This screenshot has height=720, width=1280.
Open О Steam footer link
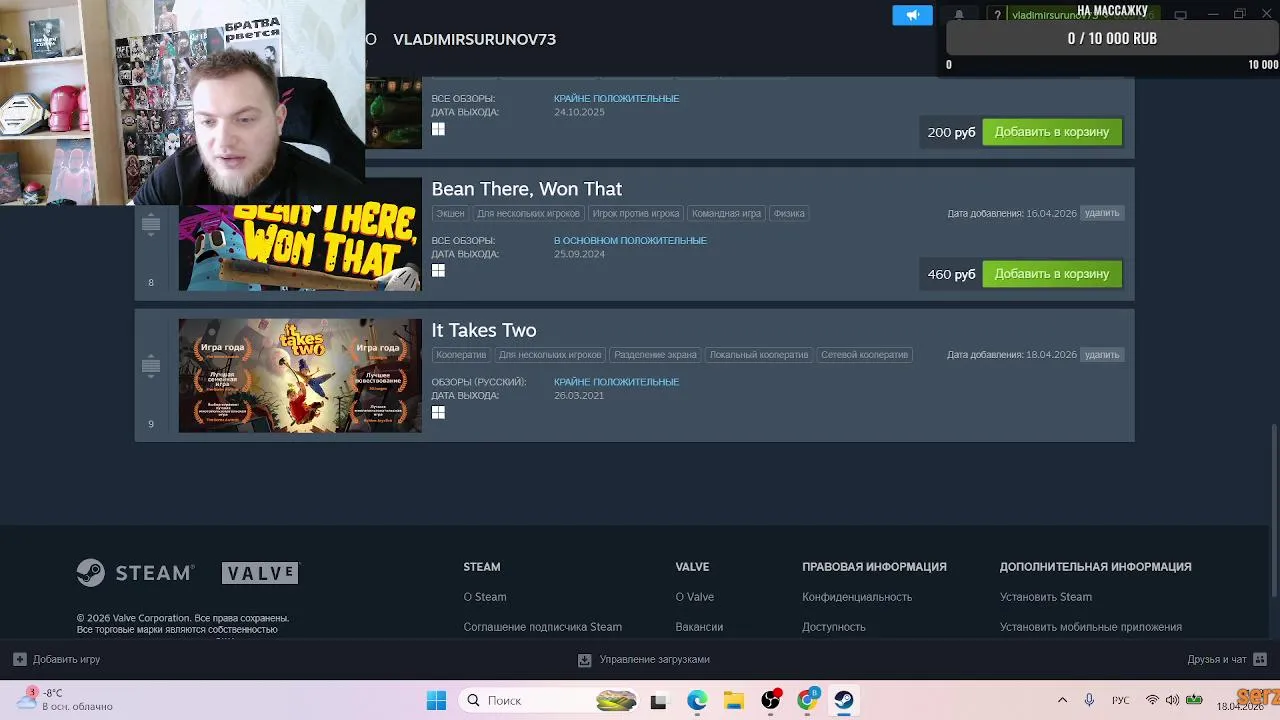(x=485, y=597)
